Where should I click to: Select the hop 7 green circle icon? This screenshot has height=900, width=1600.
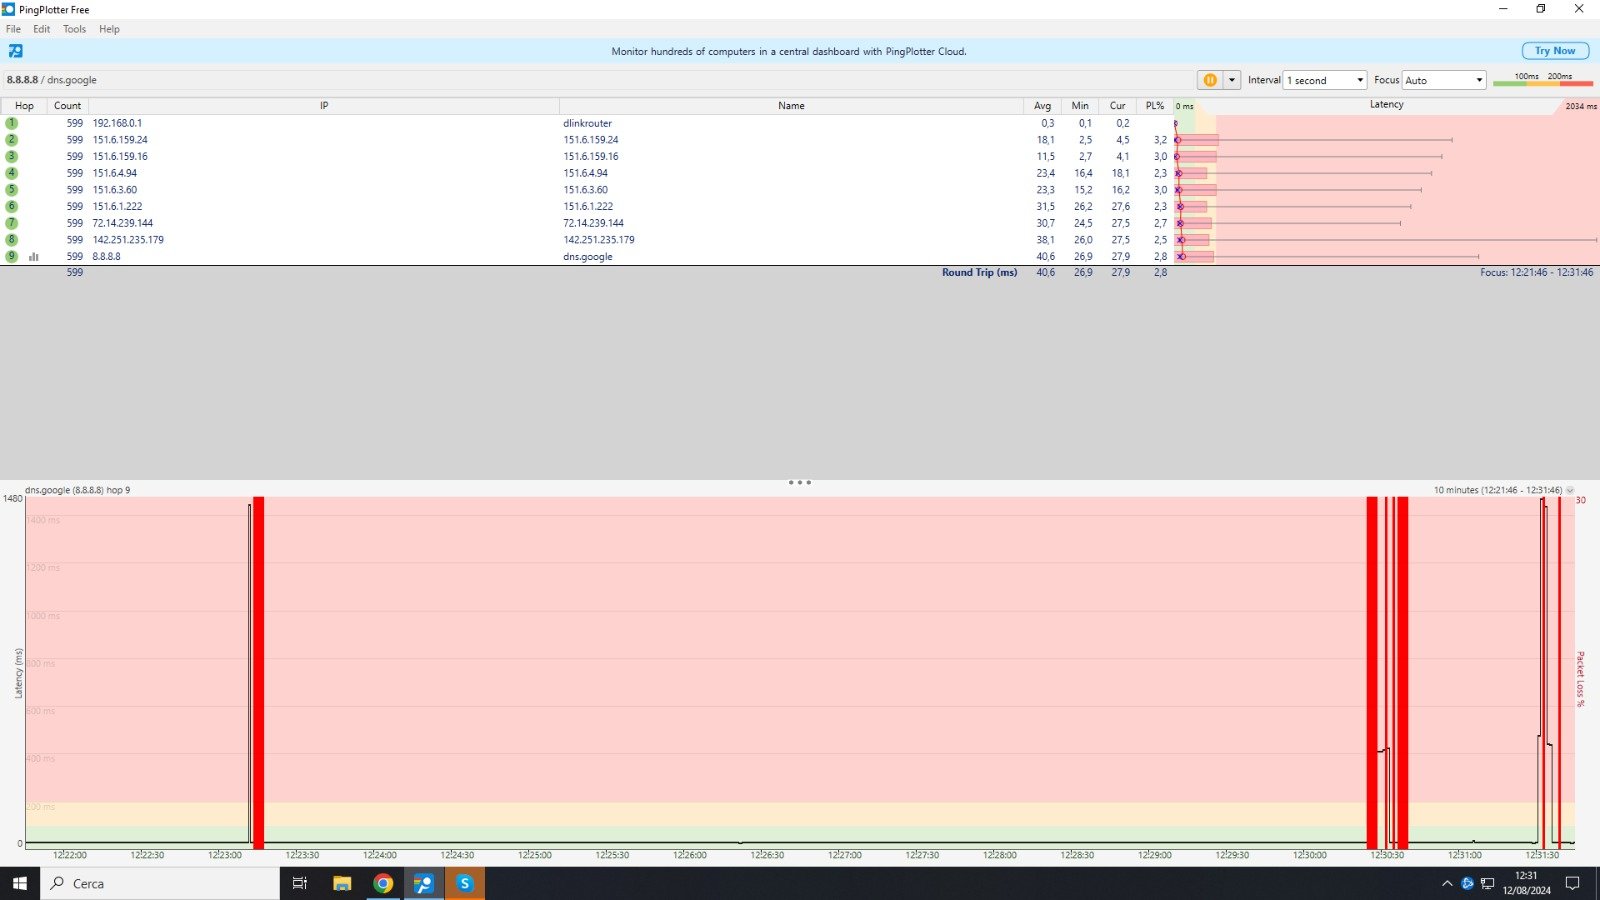point(12,223)
